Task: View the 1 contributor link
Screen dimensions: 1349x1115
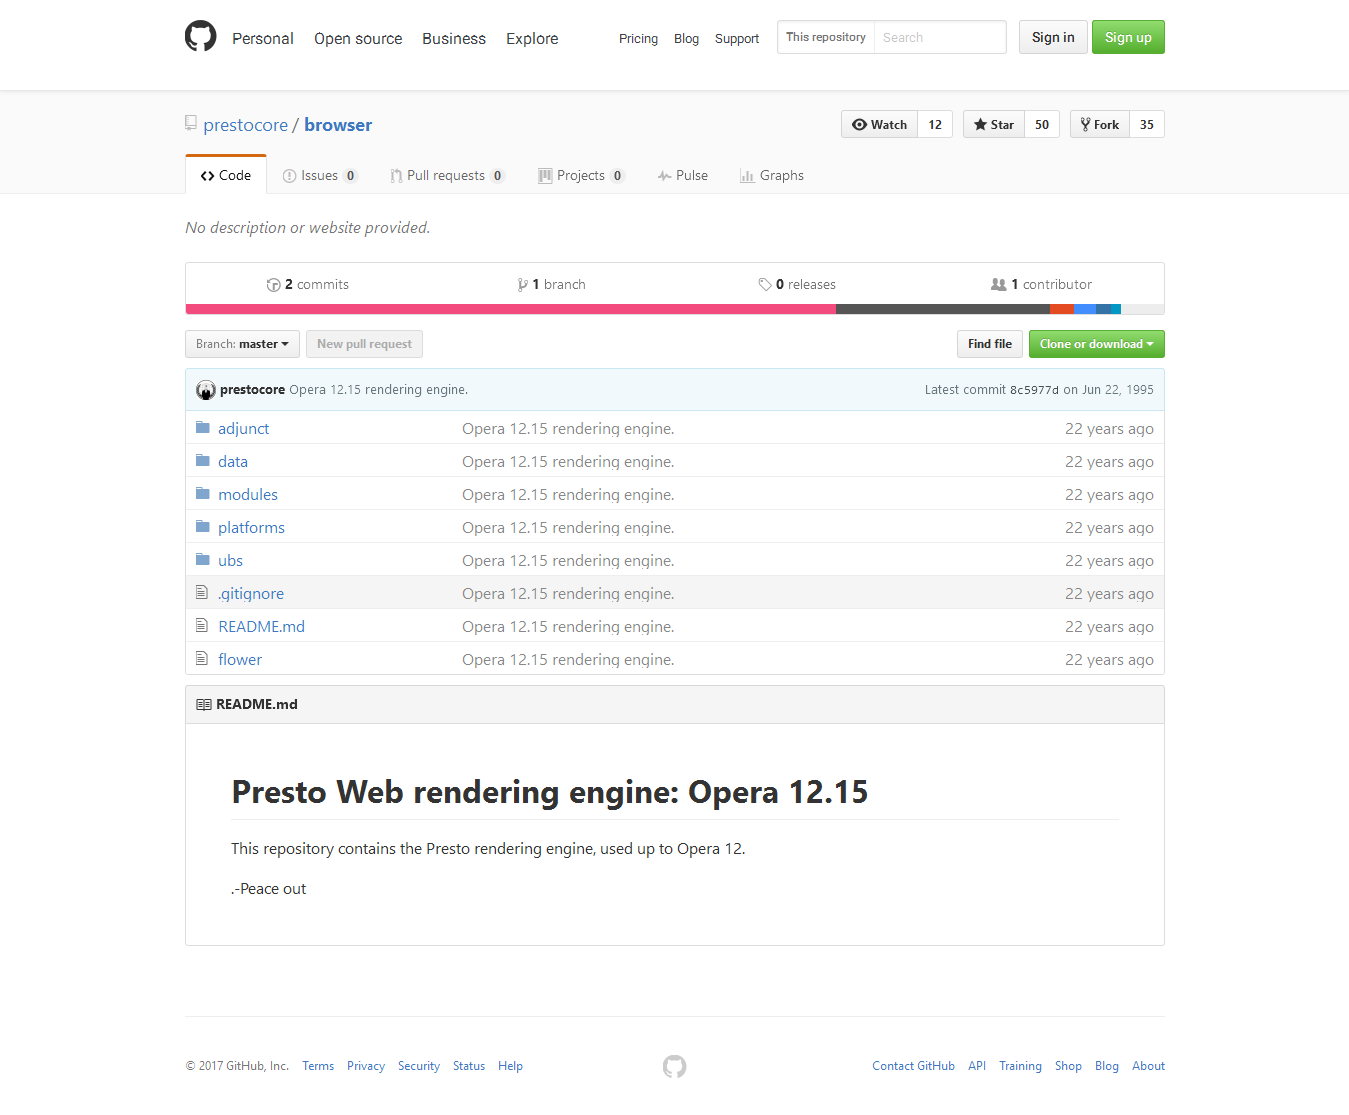Action: click(1041, 285)
